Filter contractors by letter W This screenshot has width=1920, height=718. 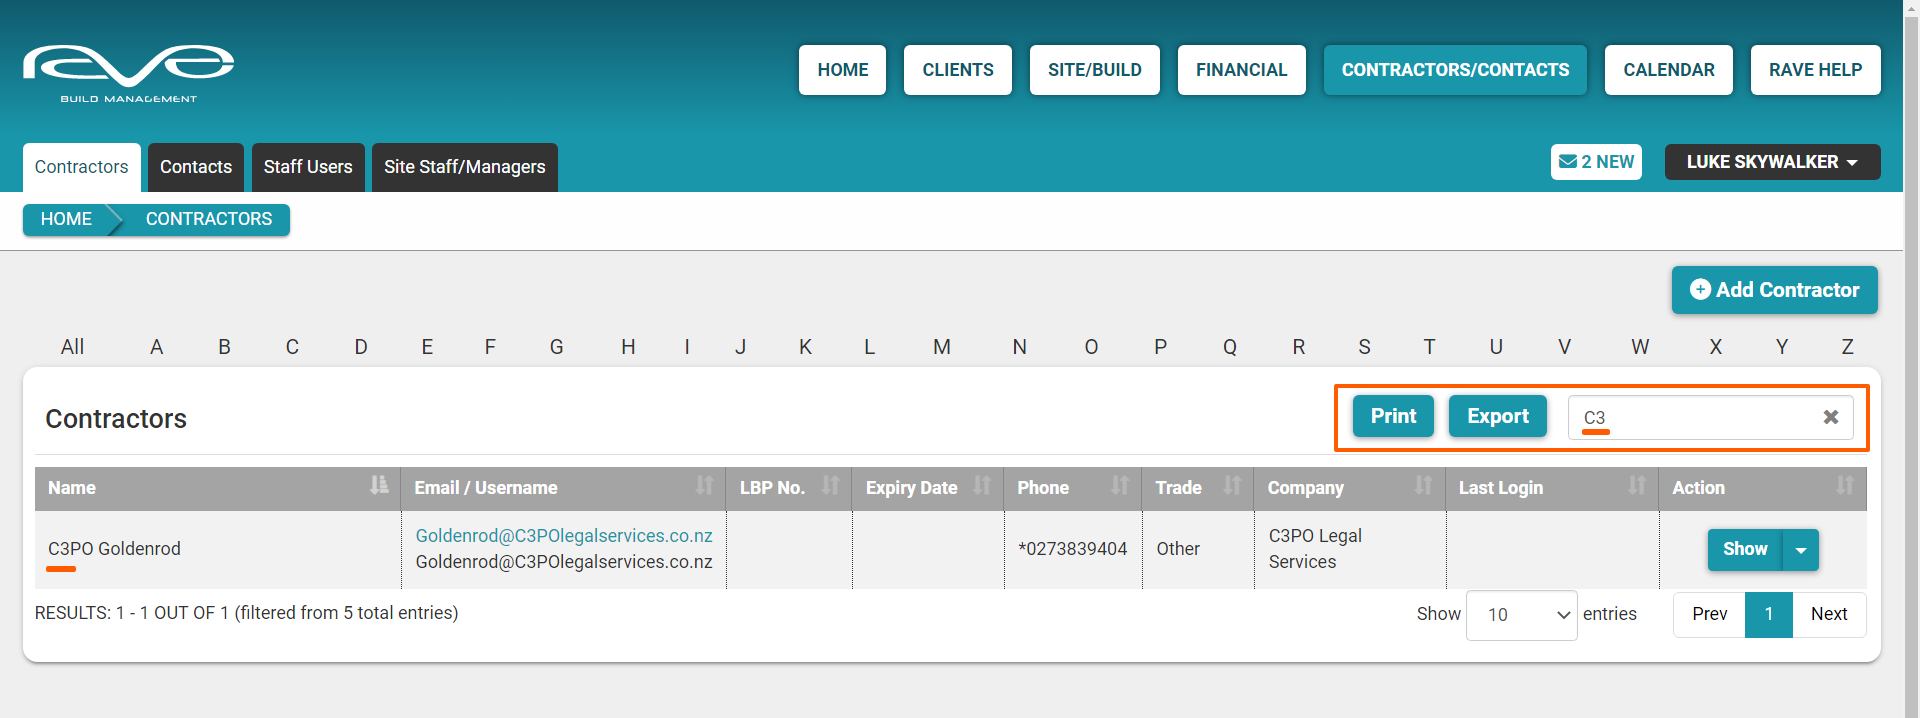(1640, 347)
